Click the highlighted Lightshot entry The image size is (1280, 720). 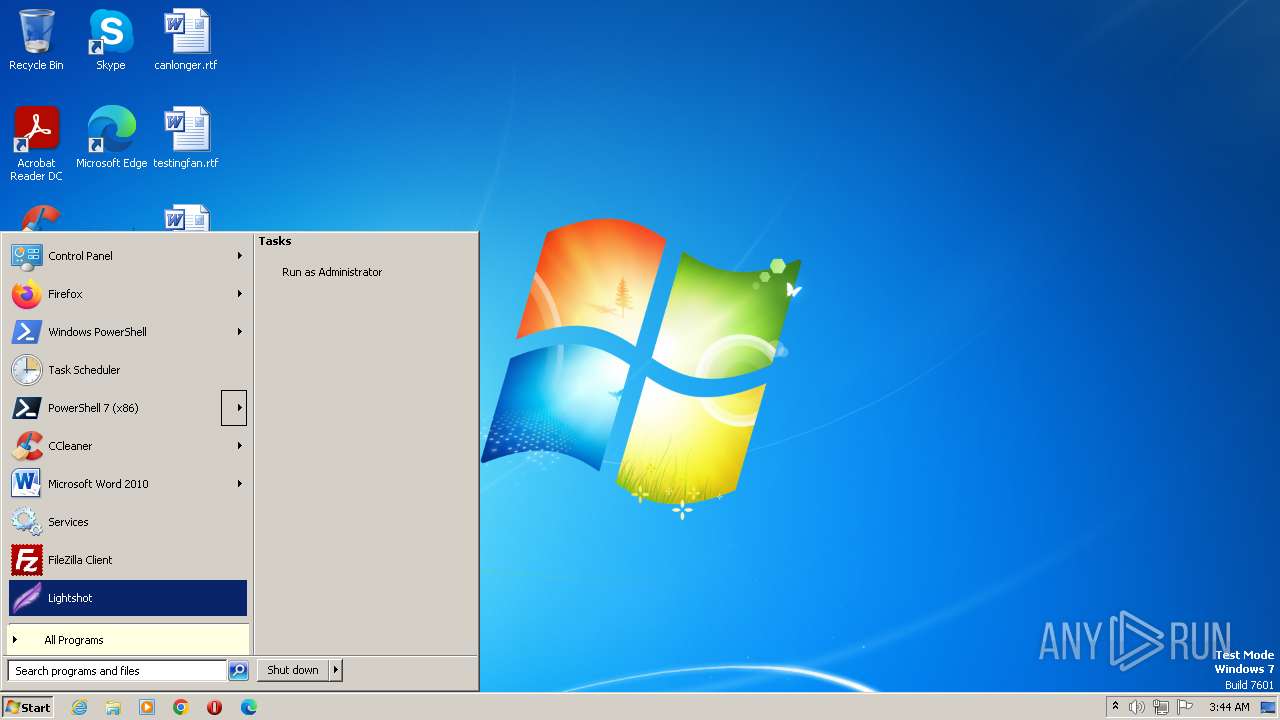point(128,598)
